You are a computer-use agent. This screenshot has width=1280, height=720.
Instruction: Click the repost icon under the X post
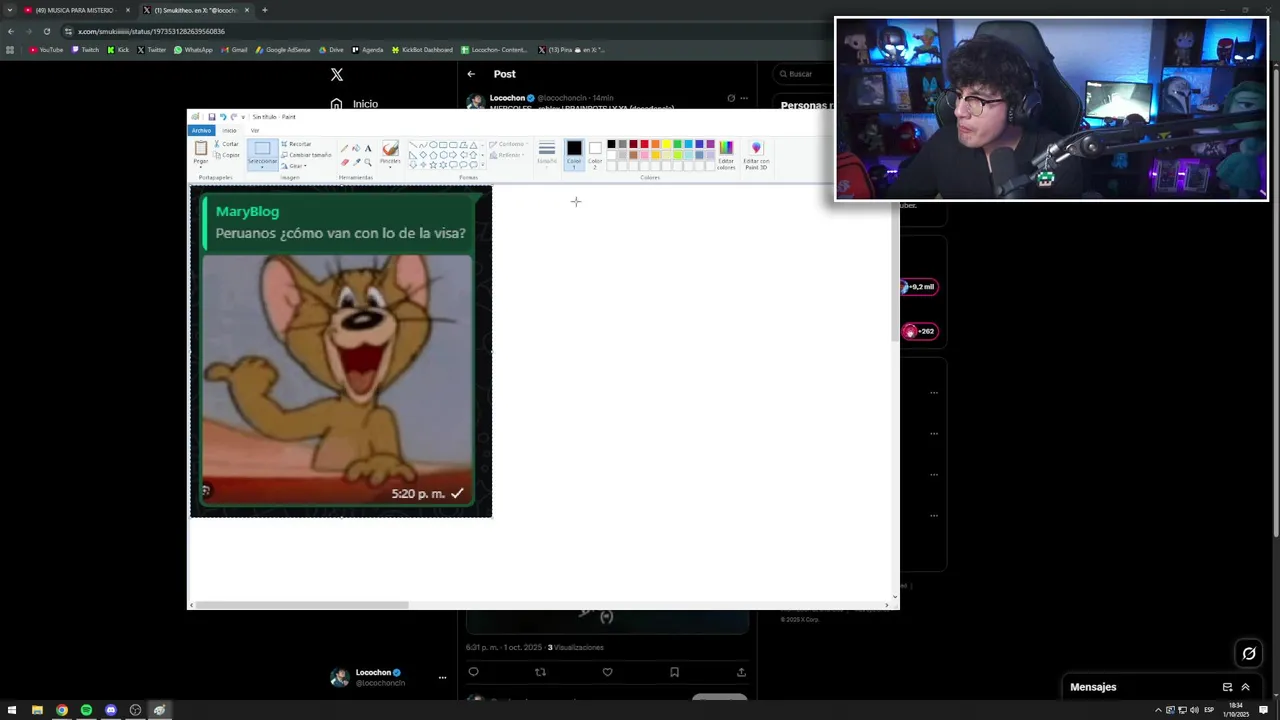(x=541, y=672)
